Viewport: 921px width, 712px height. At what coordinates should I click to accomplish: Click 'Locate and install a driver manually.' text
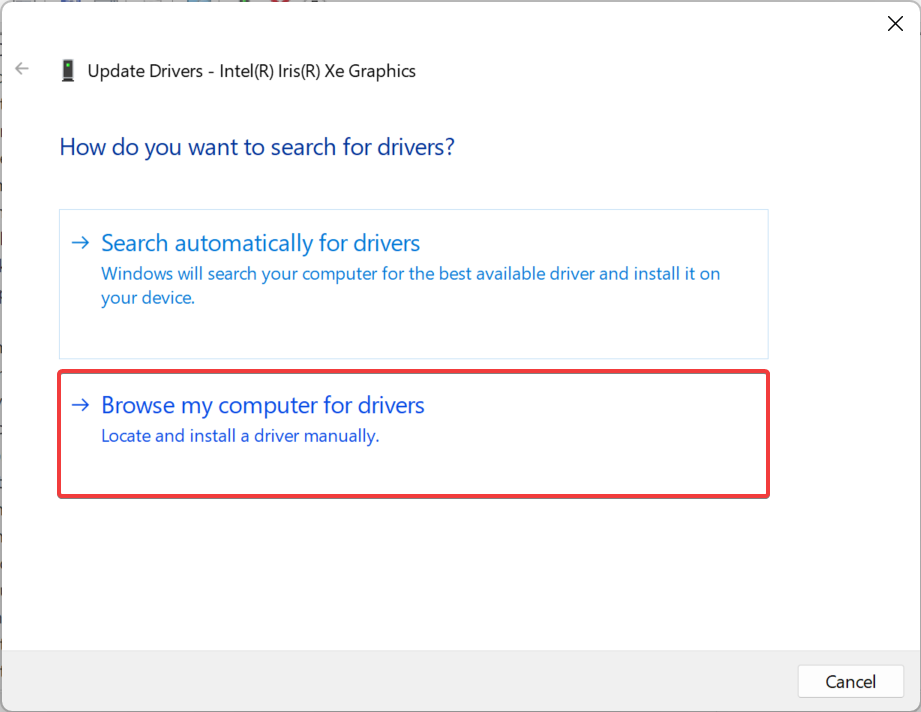pos(240,436)
